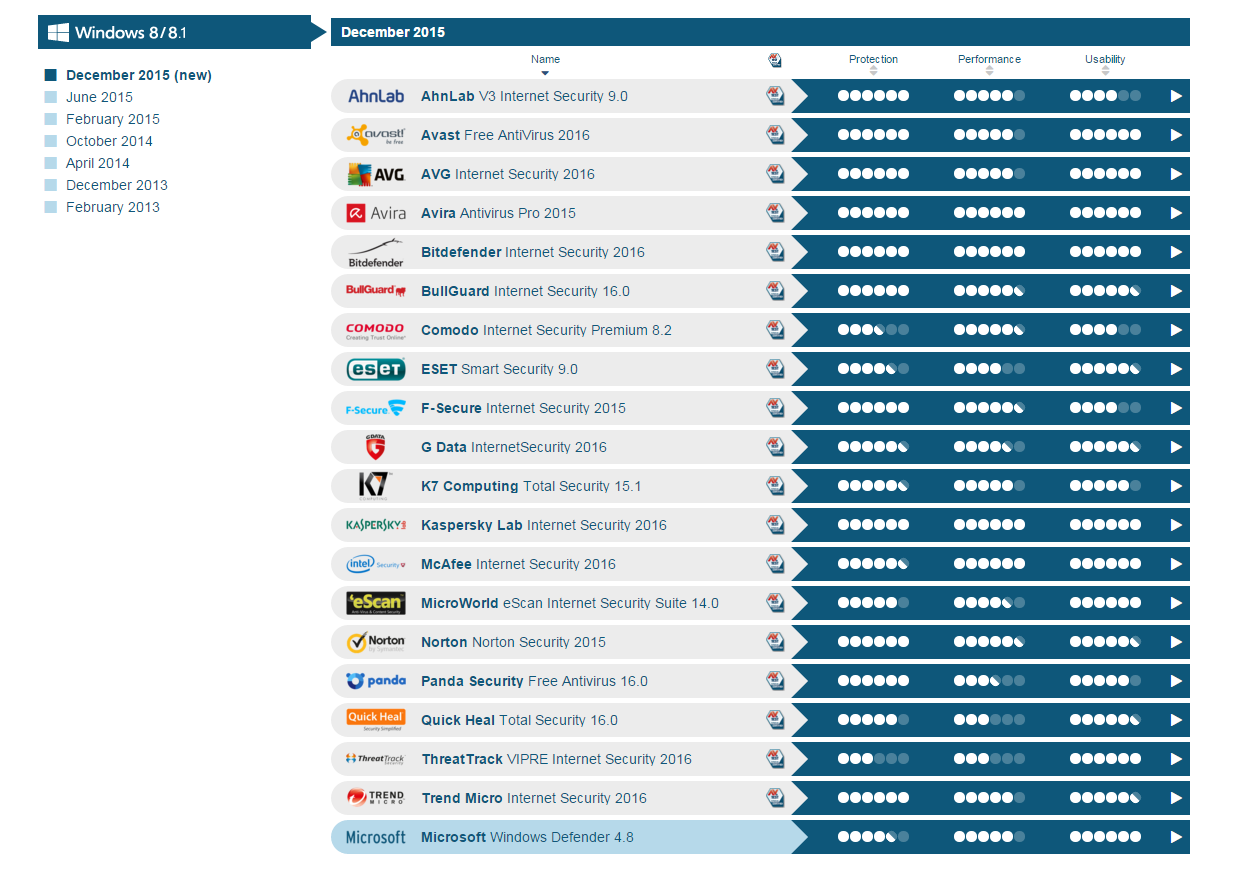Select December 2015 (new) report
This screenshot has height=875, width=1257.
coord(139,75)
